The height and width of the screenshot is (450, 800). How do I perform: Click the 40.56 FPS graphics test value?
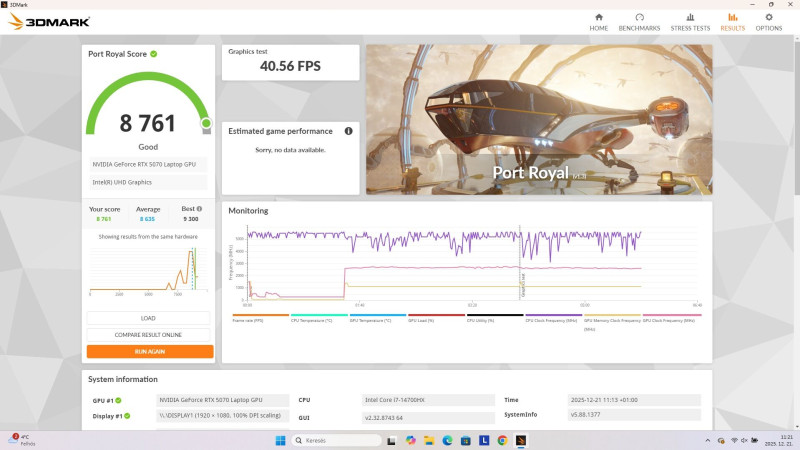point(290,66)
